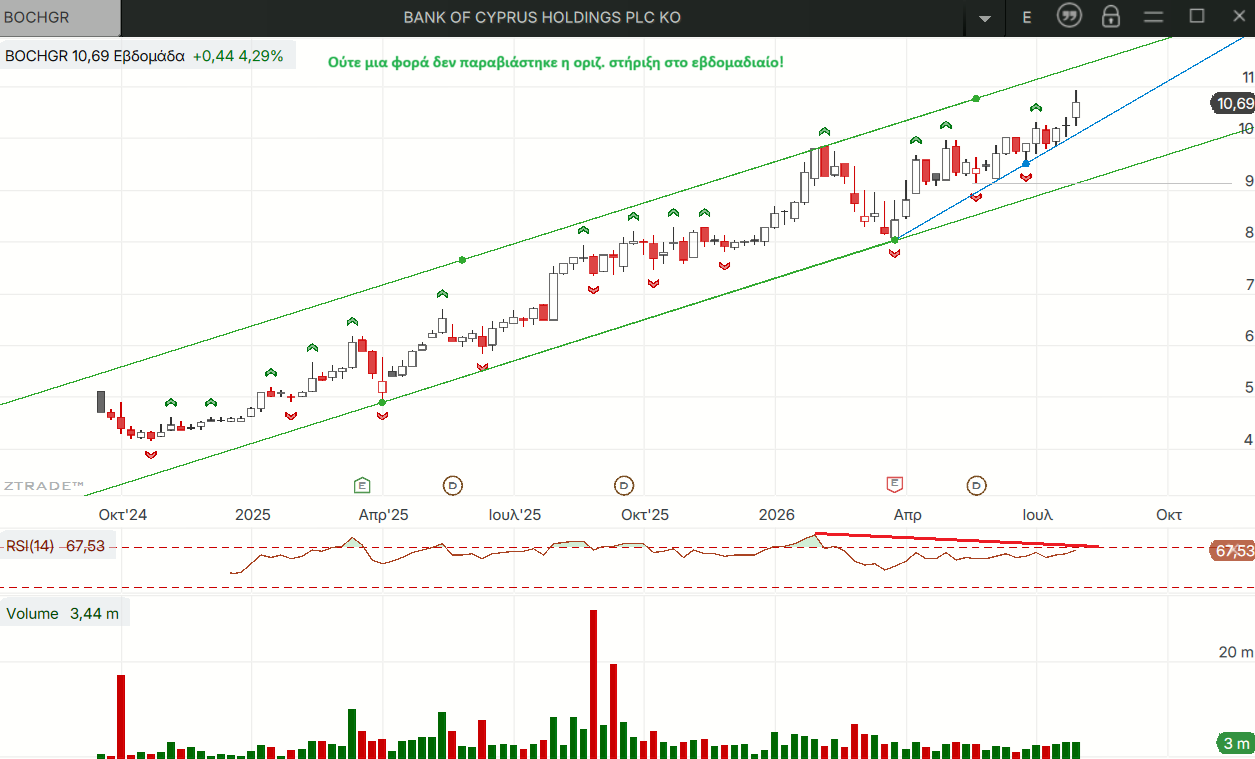1255x759 pixels.
Task: Click the 10,69 current price tag
Action: 1233,103
